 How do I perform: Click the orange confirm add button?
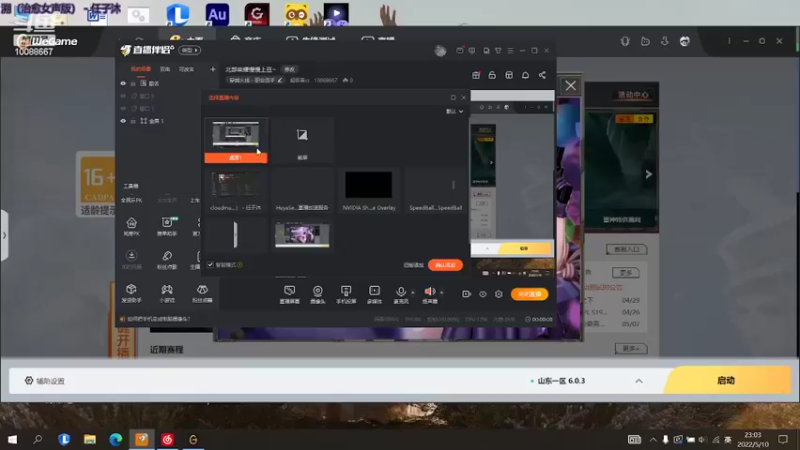click(x=445, y=265)
